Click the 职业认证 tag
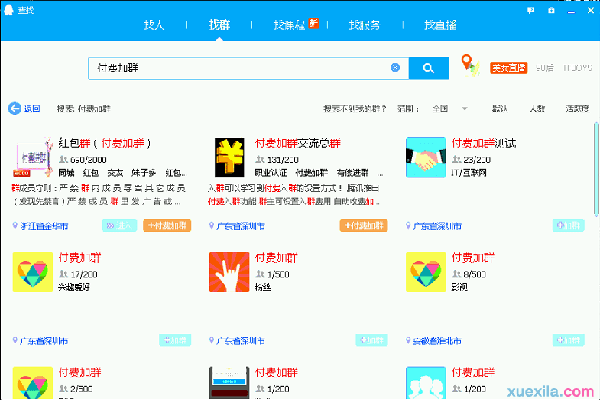Screen dimensions: 600x400 click(271, 173)
